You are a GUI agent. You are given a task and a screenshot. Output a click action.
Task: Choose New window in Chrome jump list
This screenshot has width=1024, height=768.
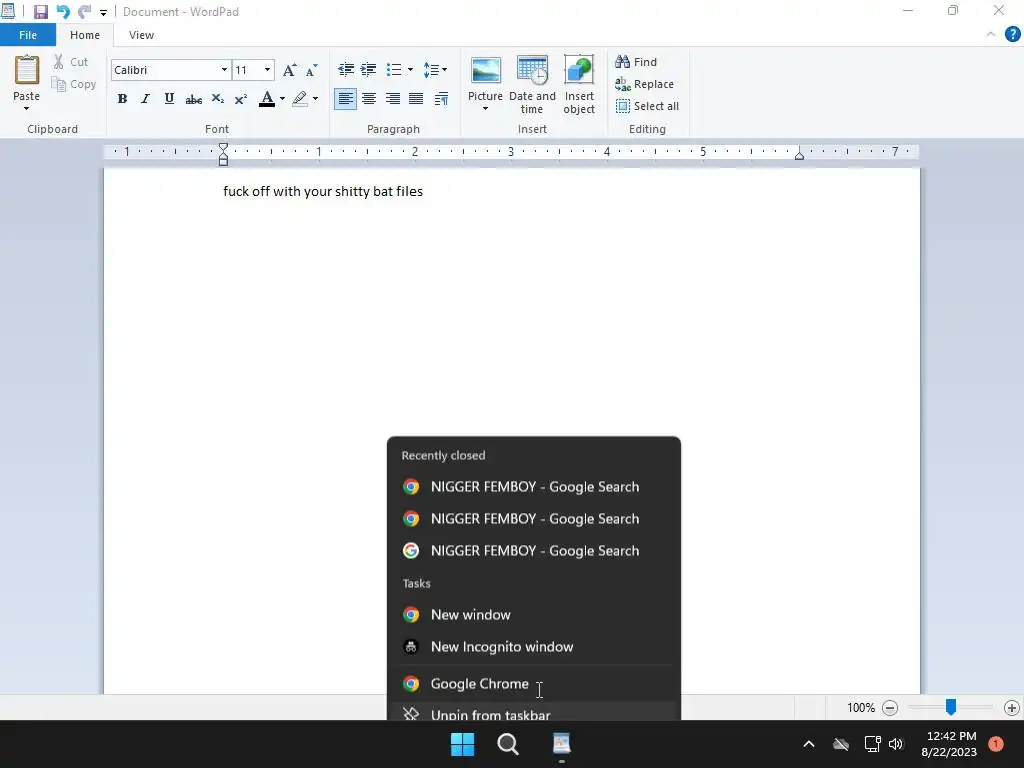(534, 615)
